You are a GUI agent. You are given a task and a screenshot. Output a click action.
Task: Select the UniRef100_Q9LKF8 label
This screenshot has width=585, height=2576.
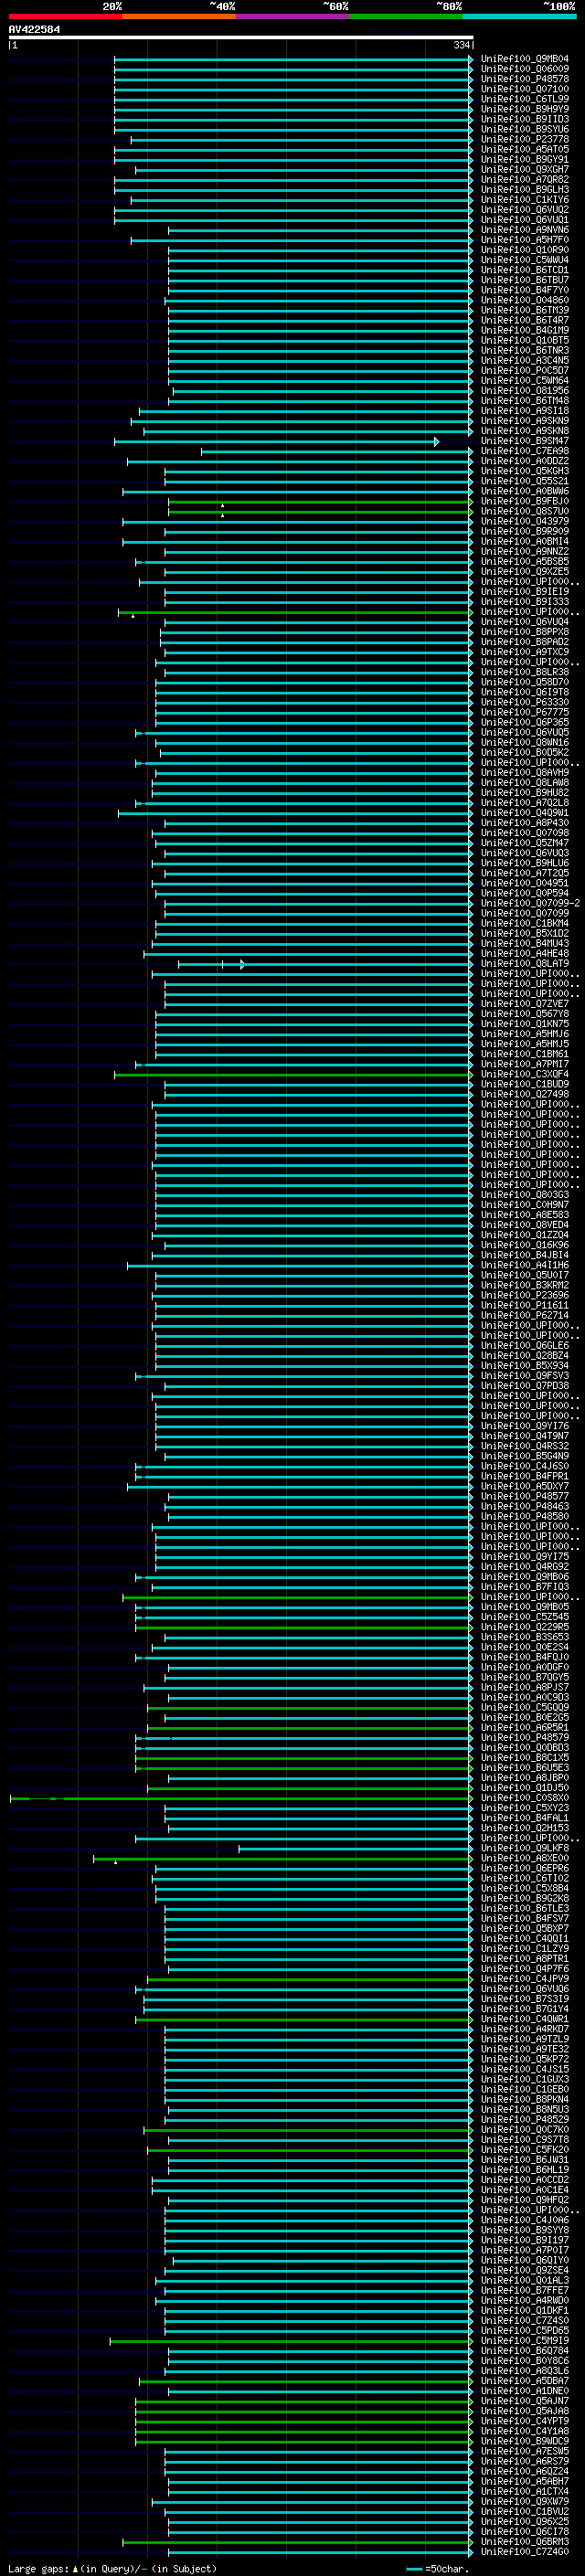click(525, 1848)
